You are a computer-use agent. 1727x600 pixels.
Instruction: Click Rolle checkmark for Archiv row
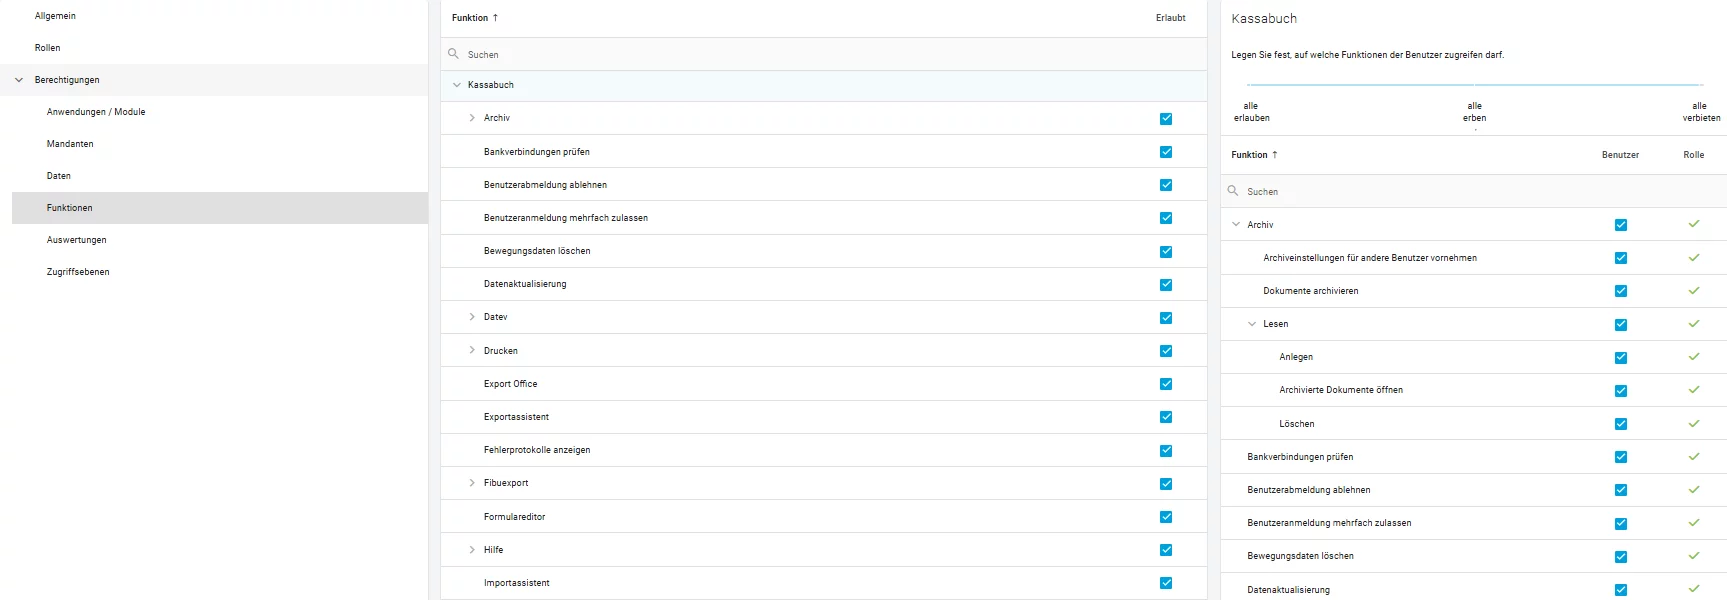coord(1694,224)
